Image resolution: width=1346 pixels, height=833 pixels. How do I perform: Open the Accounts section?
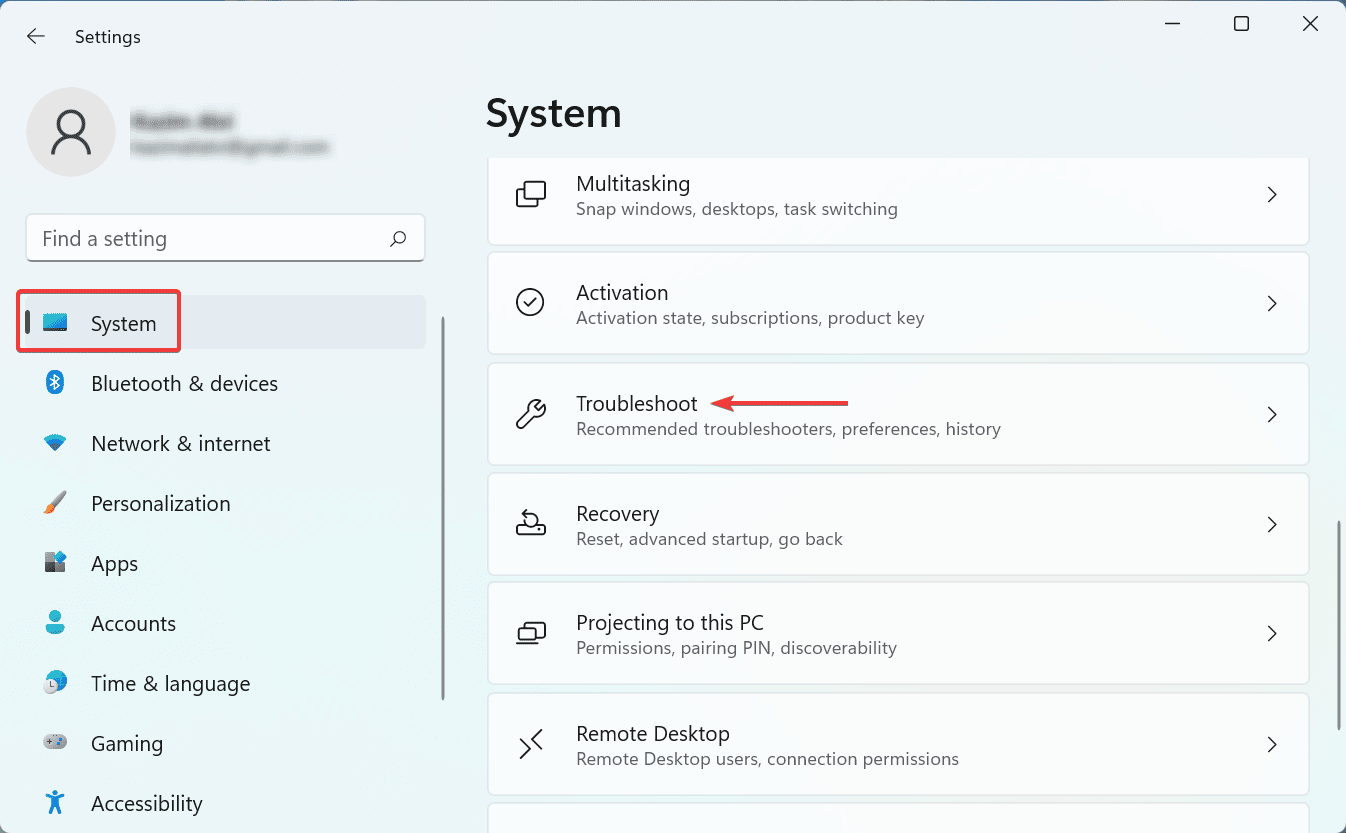[226, 623]
